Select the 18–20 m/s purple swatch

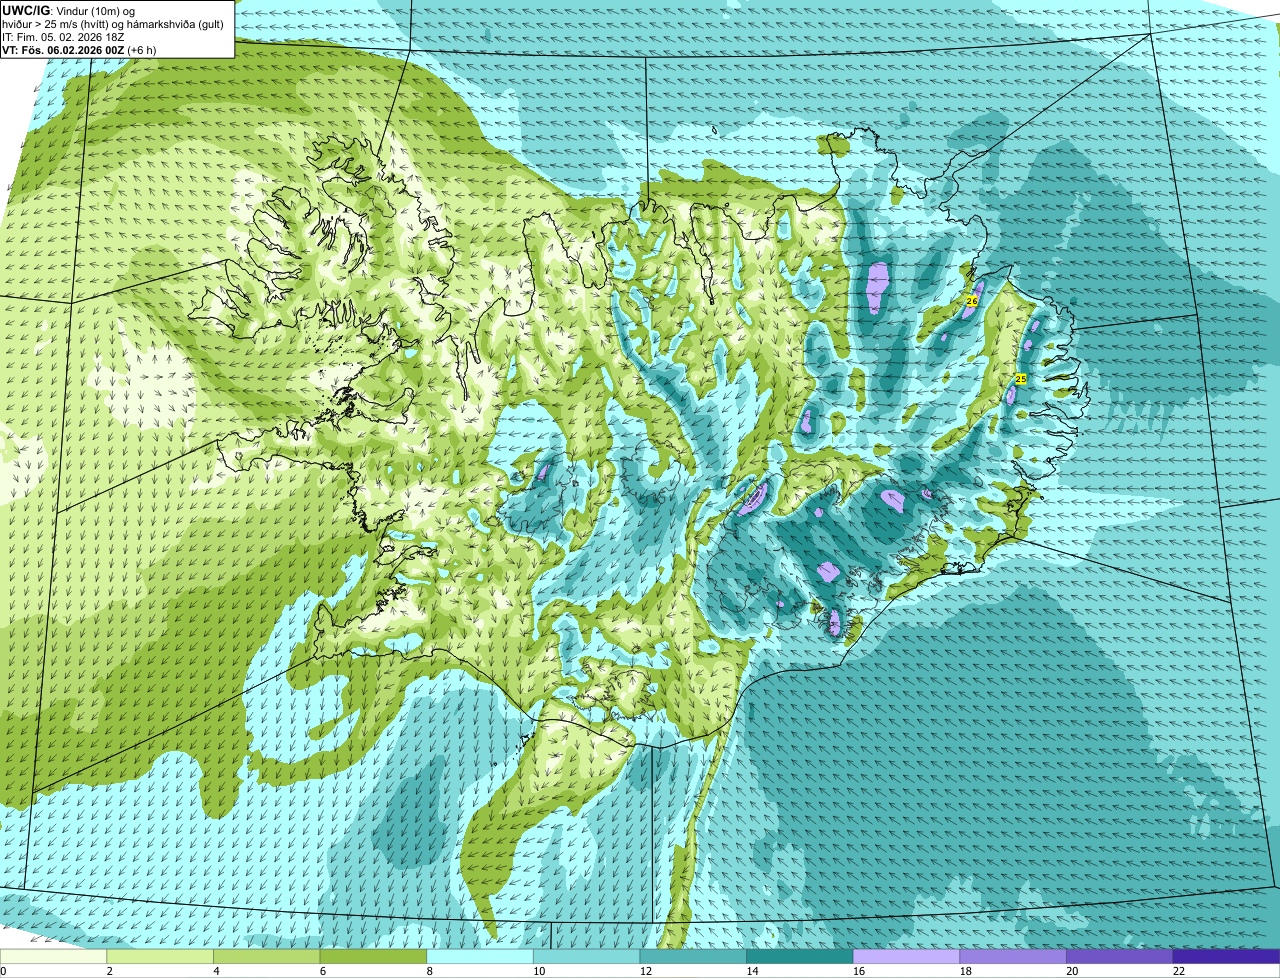click(x=1013, y=956)
